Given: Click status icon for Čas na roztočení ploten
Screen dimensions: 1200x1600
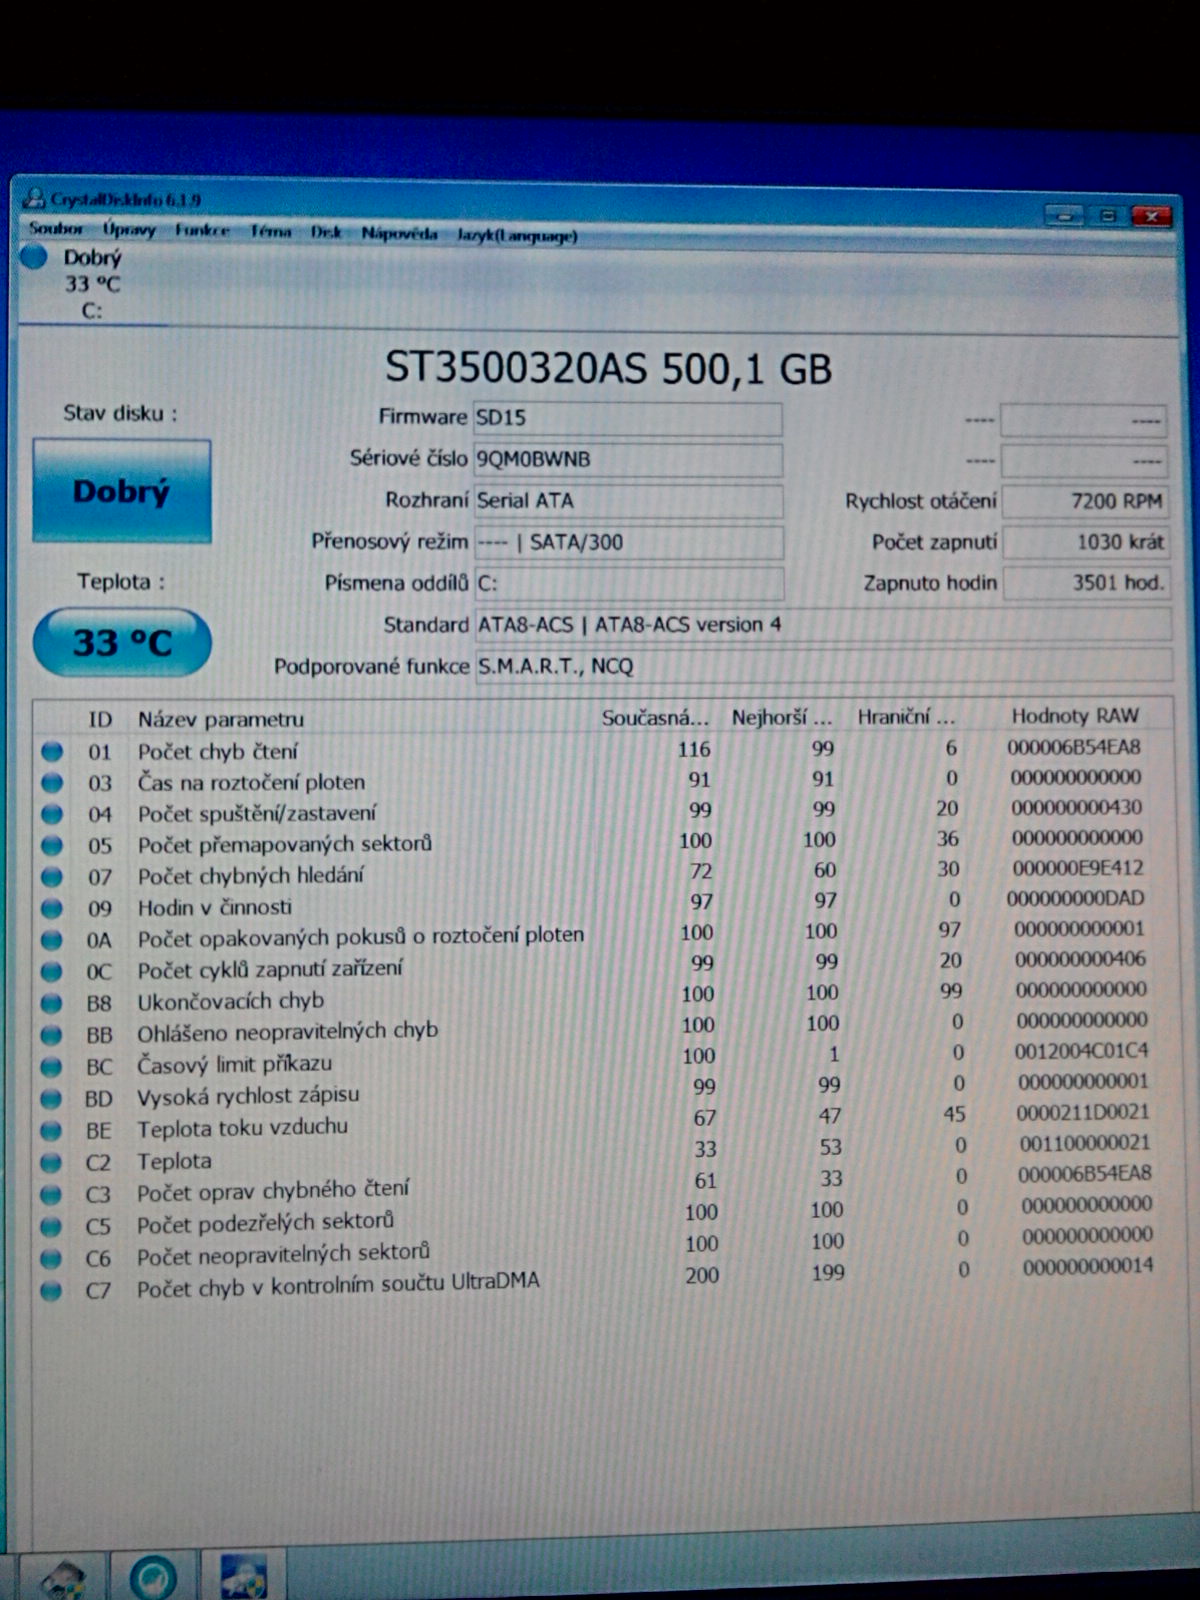Looking at the screenshot, I should [52, 783].
